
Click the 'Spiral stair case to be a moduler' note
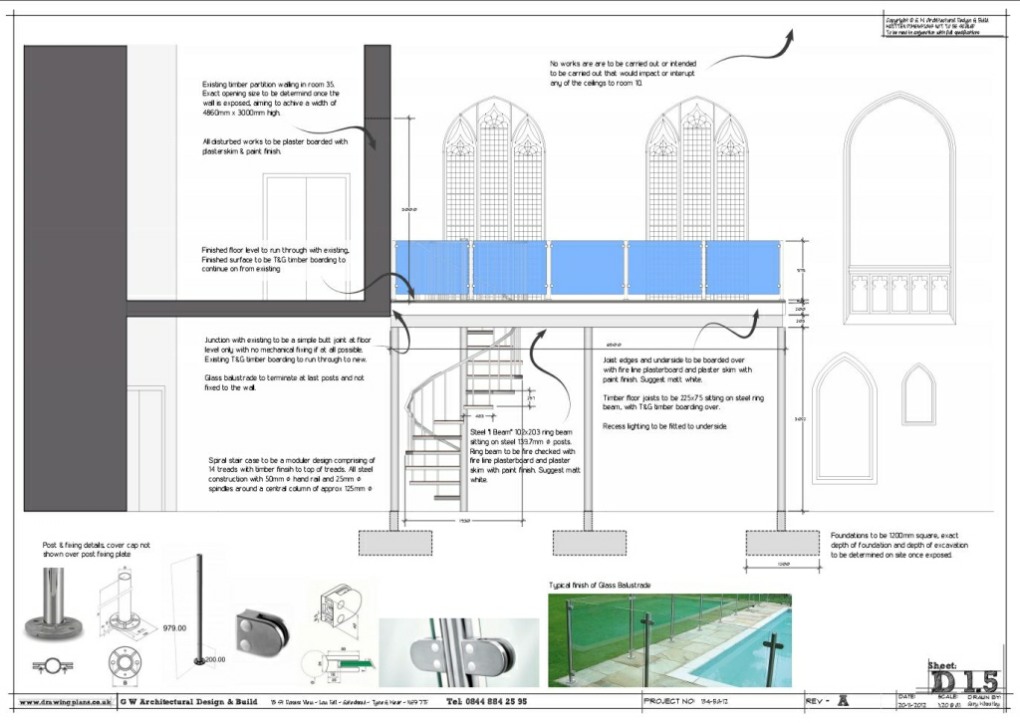tap(291, 474)
